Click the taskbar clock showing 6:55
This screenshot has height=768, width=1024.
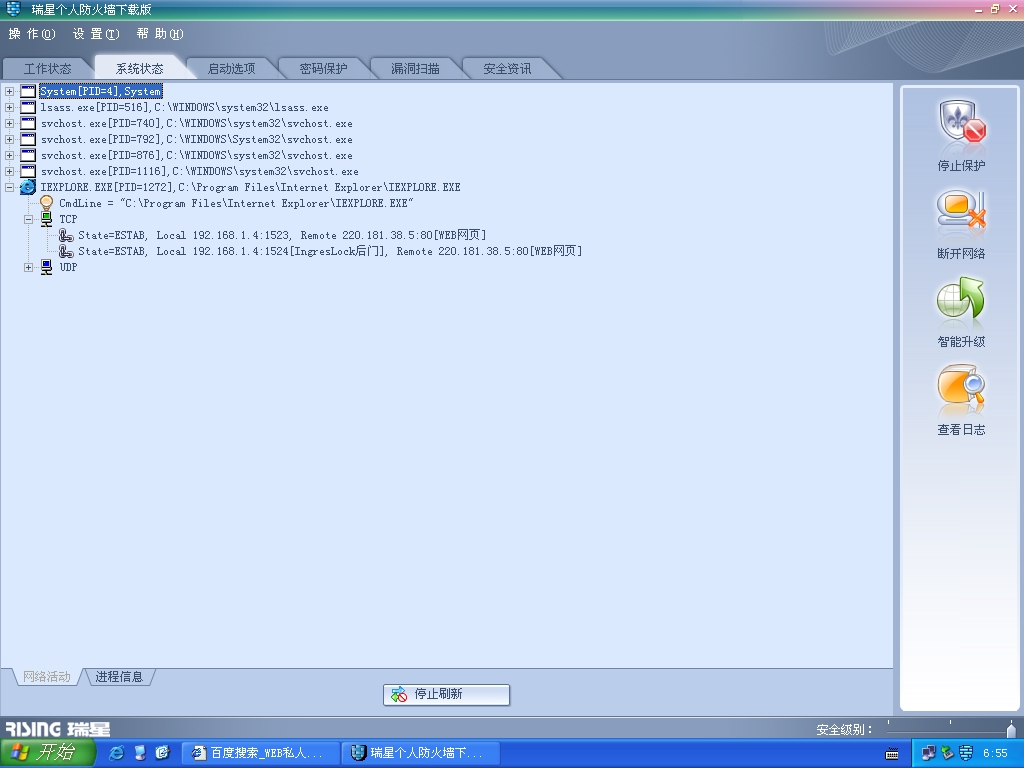click(x=995, y=753)
